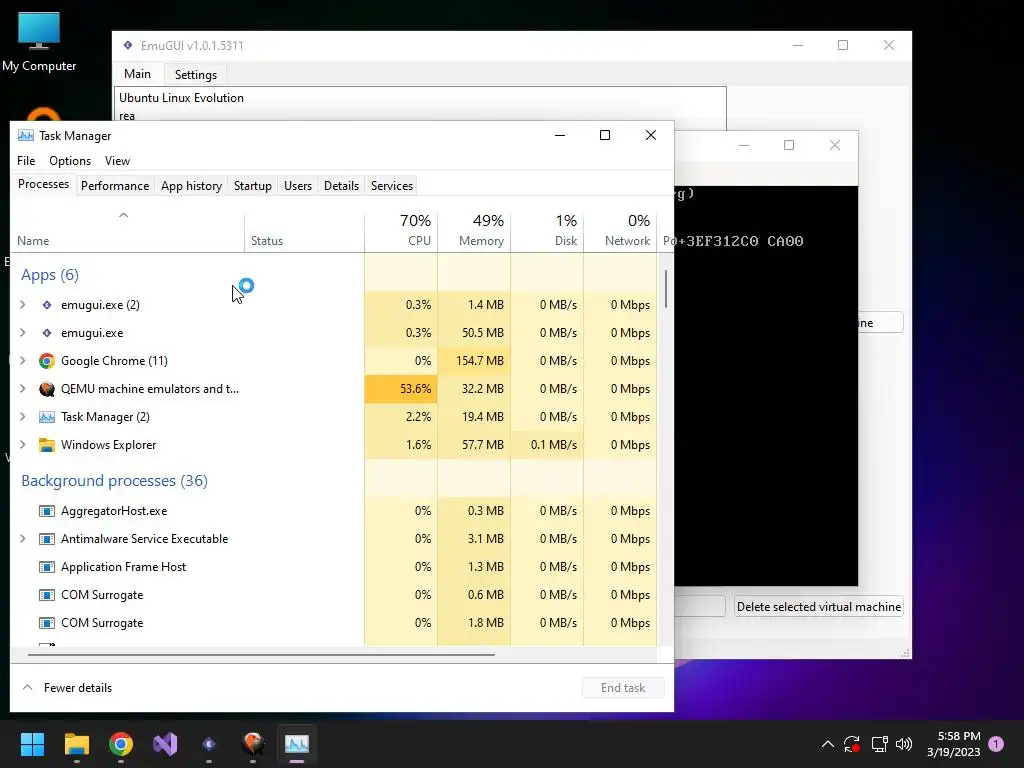Viewport: 1024px width, 768px height.
Task: Click the Apps (6) group header
Action: 50,275
